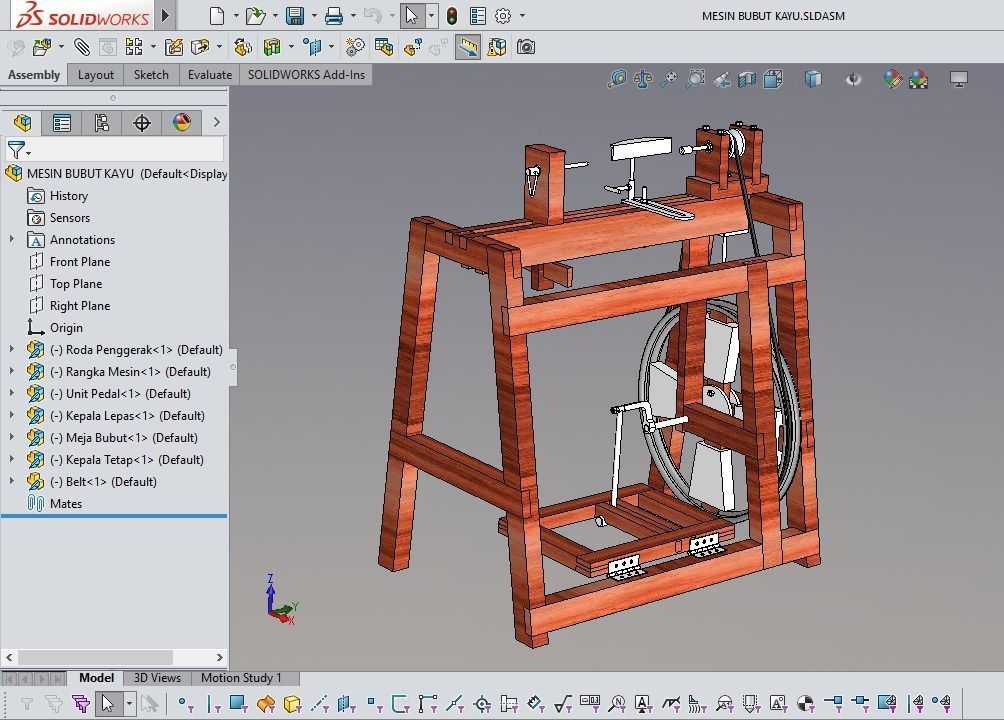Image resolution: width=1004 pixels, height=720 pixels.
Task: Open the File Properties list icon
Action: (x=478, y=15)
